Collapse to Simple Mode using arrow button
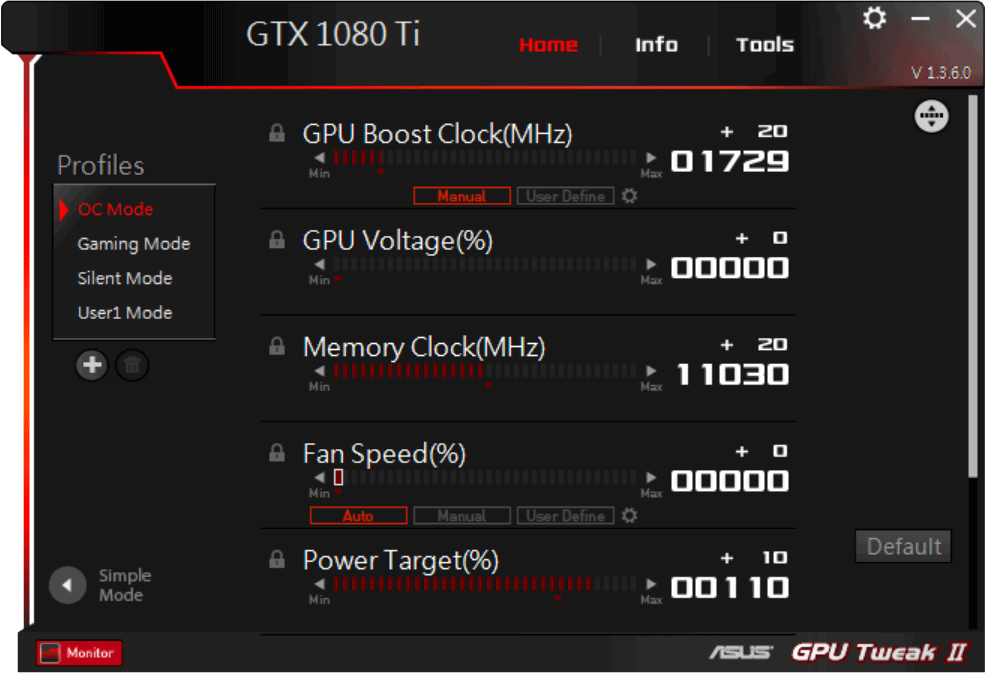 pyautogui.click(x=67, y=585)
